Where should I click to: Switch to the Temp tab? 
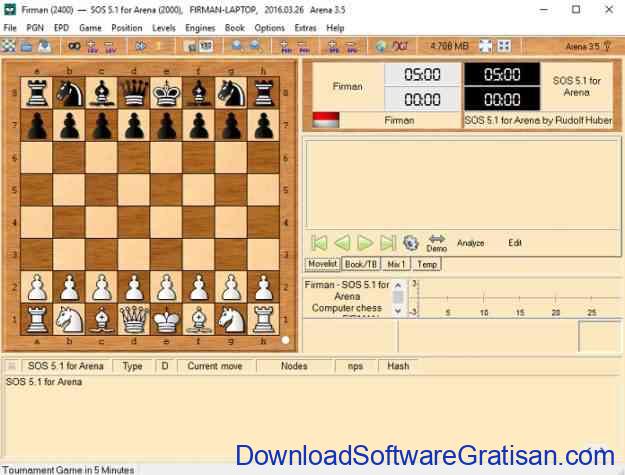point(427,264)
